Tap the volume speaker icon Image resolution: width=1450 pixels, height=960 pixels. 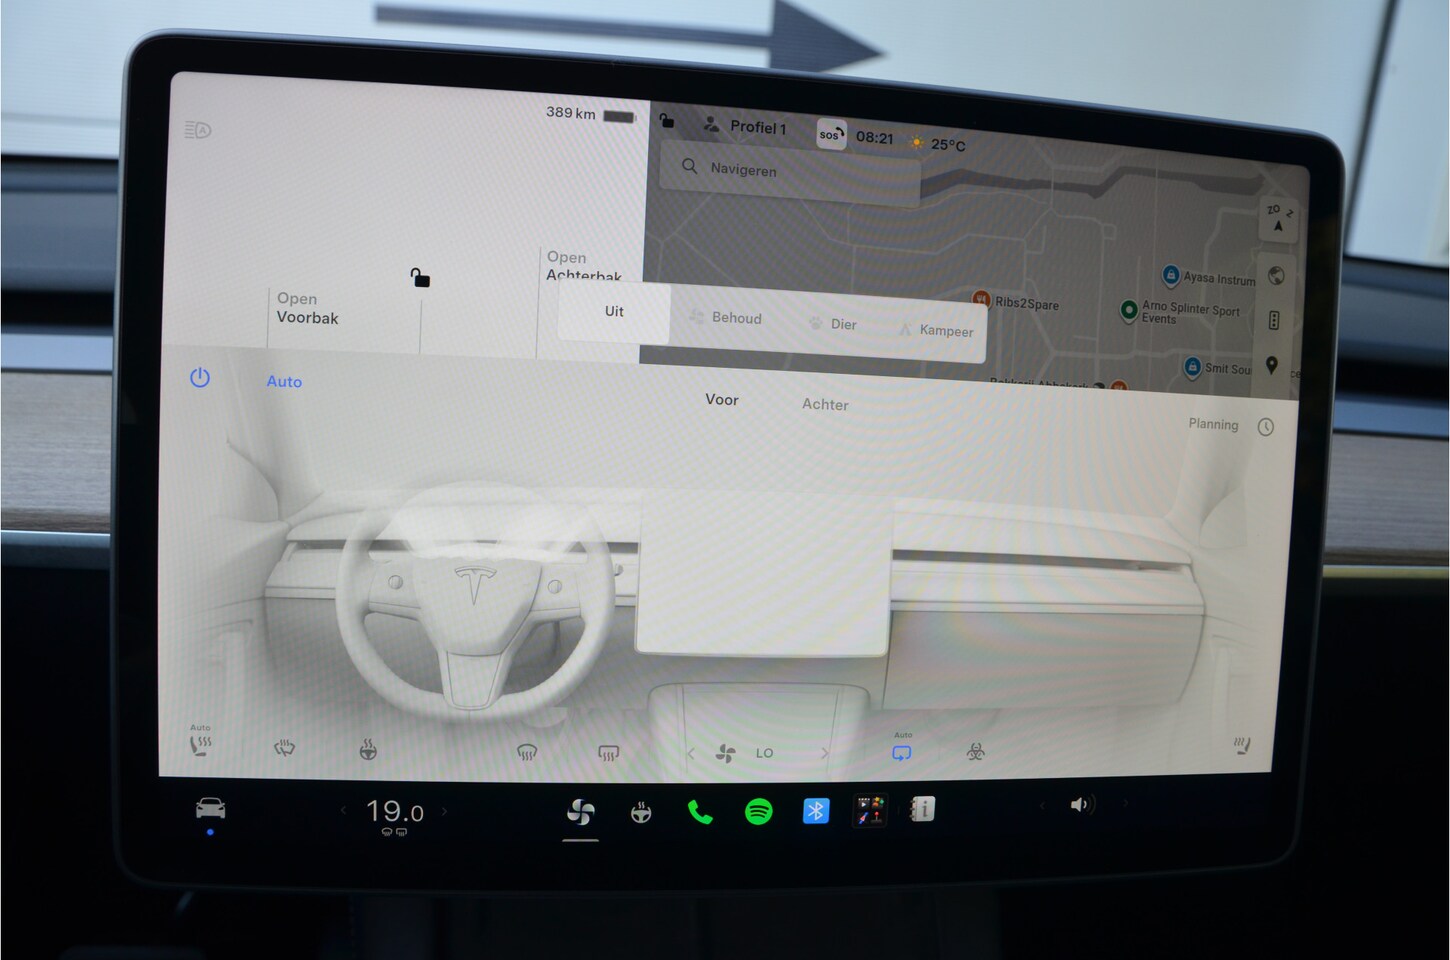tap(1082, 804)
